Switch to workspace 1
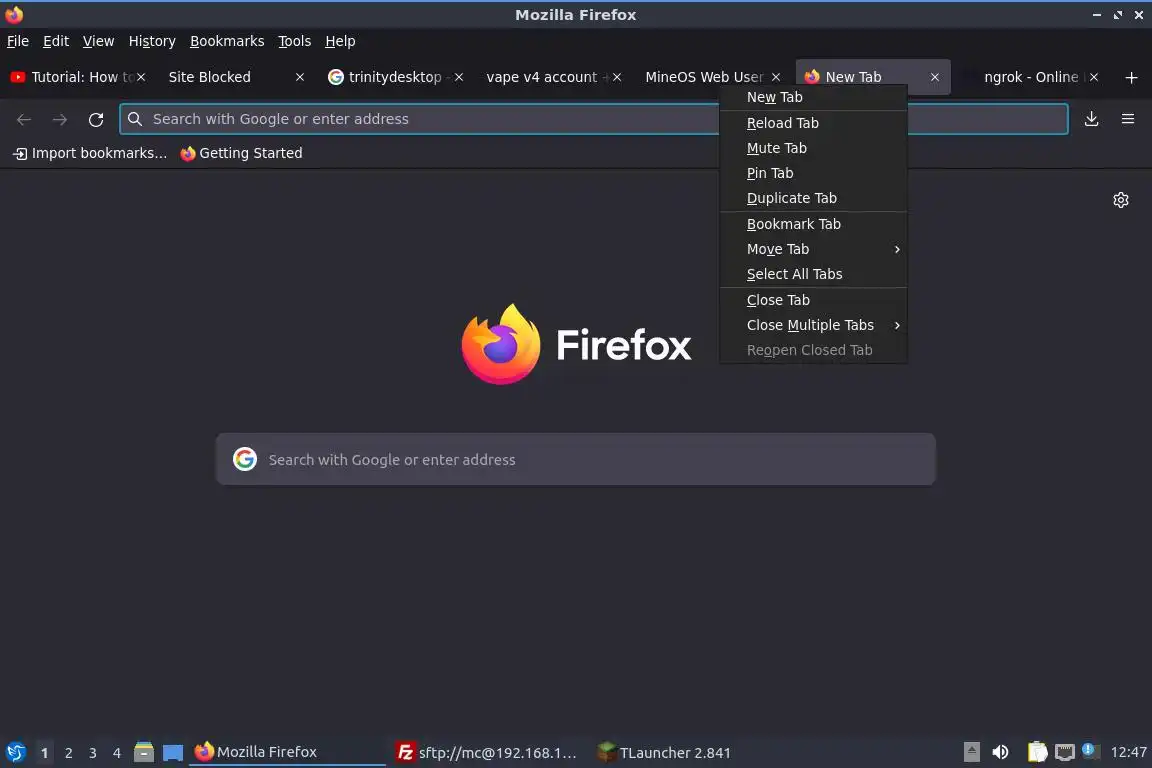The height and width of the screenshot is (768, 1152). point(44,753)
